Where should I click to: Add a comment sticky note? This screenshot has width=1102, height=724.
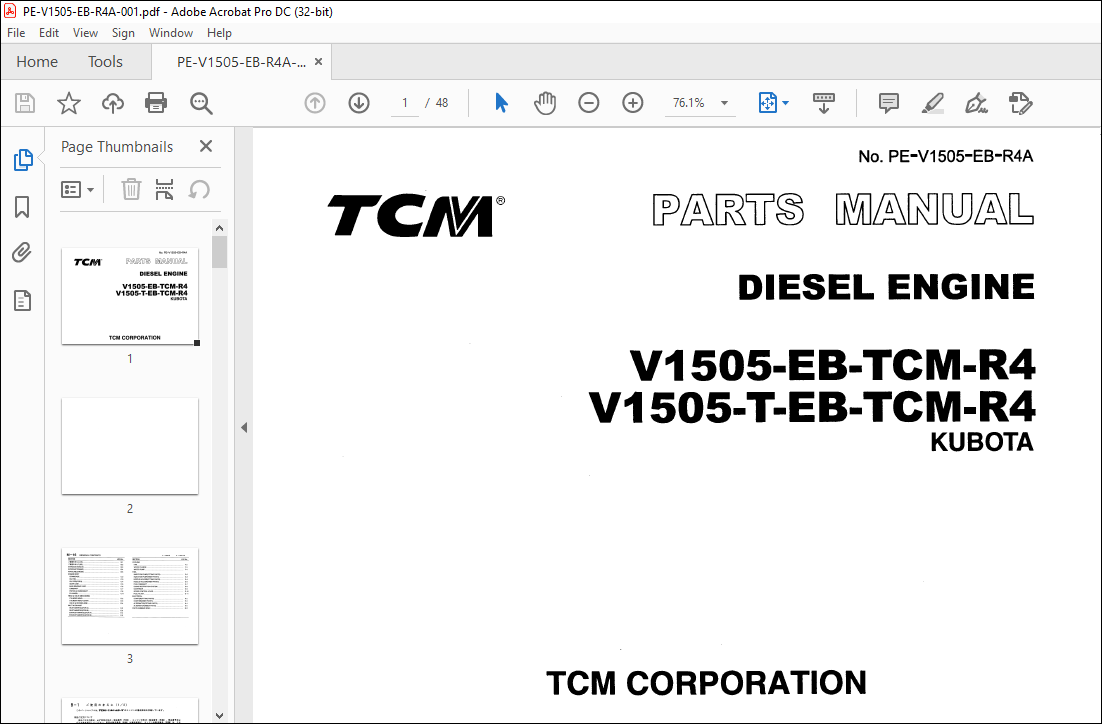click(x=888, y=103)
